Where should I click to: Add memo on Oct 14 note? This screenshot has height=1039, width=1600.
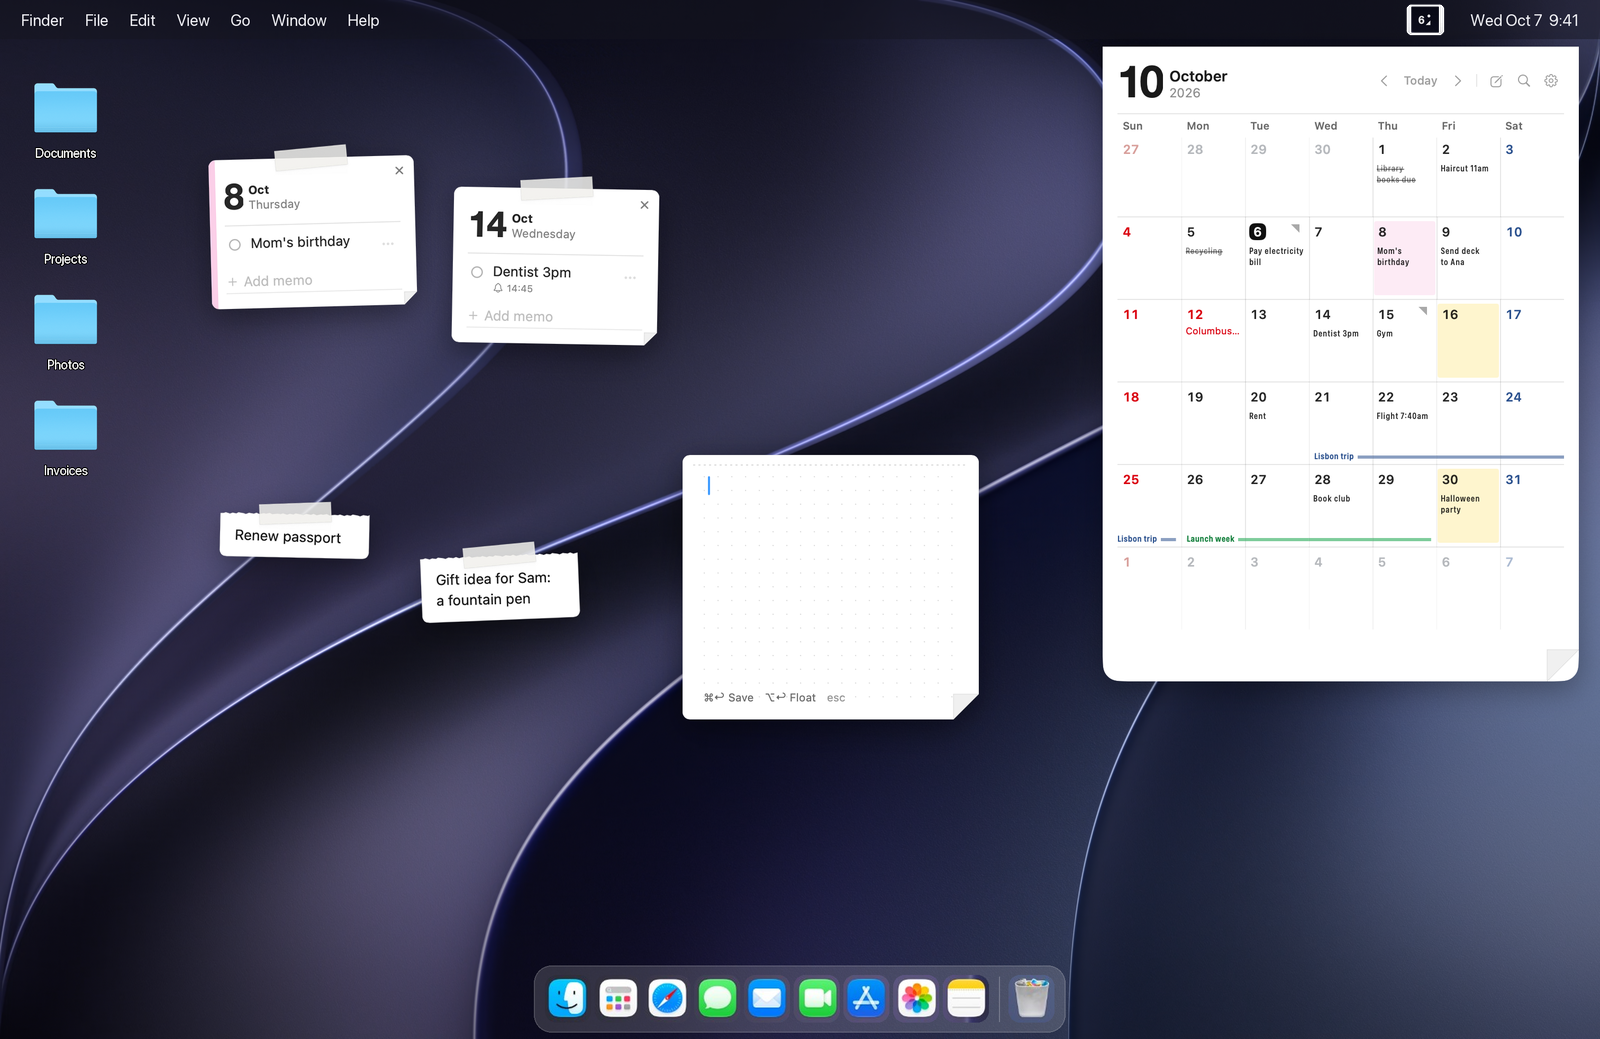coord(510,316)
